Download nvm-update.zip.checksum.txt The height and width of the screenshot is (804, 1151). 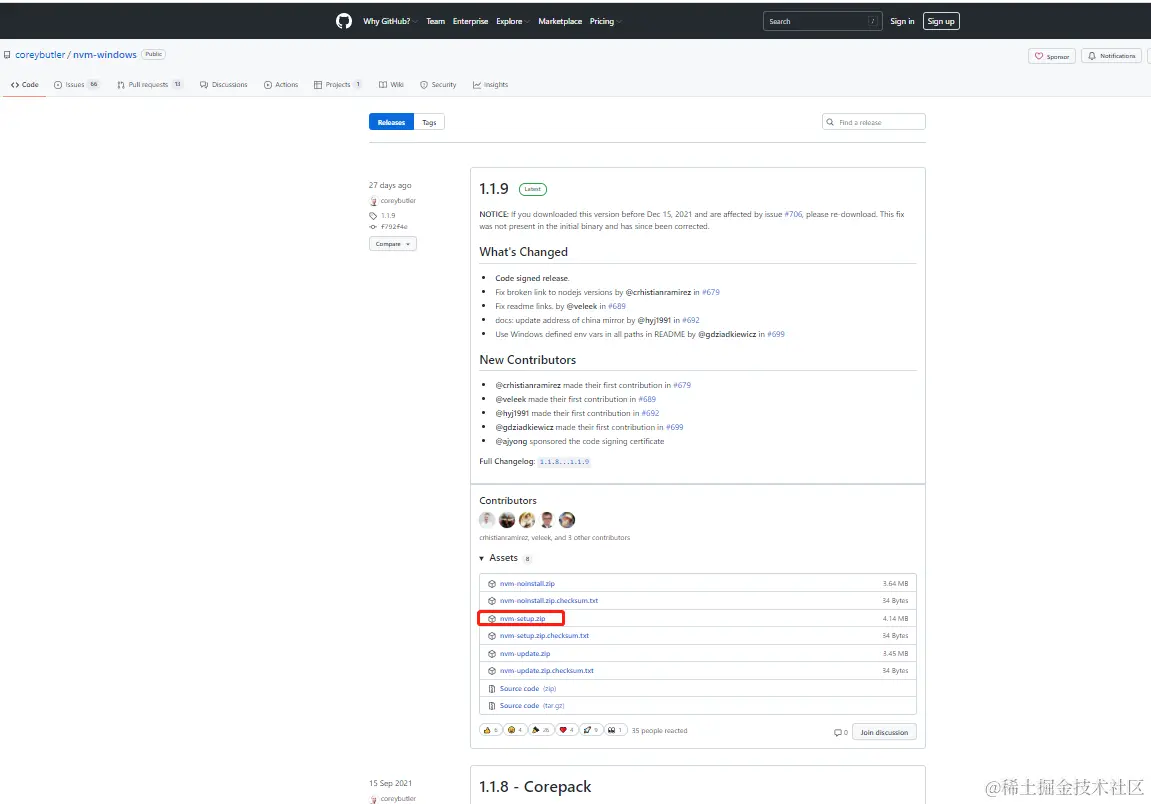(x=547, y=670)
